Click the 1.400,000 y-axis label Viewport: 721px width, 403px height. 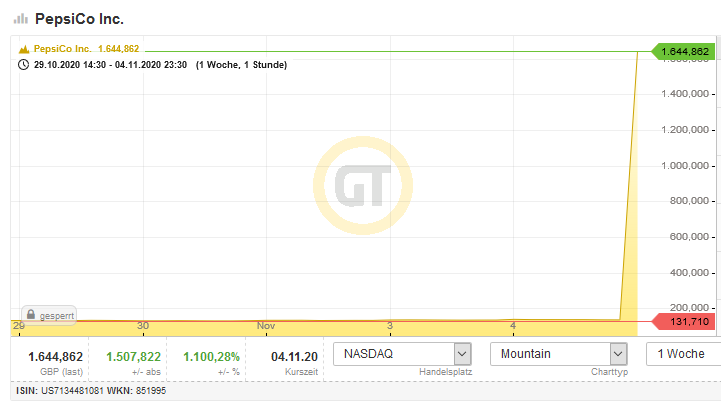click(x=685, y=94)
